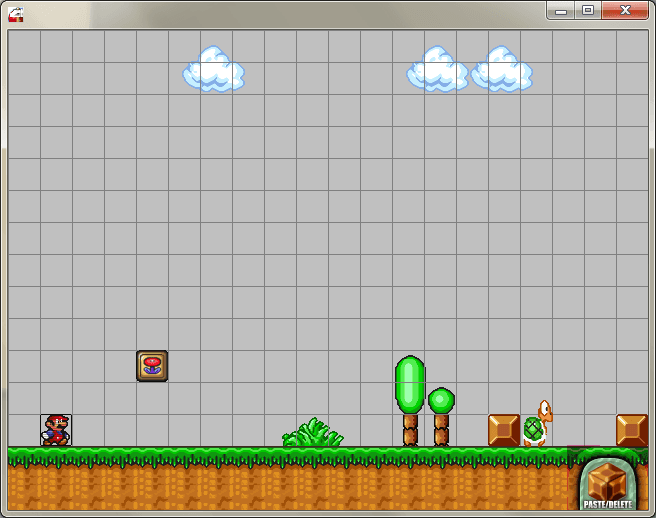The height and width of the screenshot is (518, 656).
Task: Close the level editor window
Action: (x=625, y=10)
